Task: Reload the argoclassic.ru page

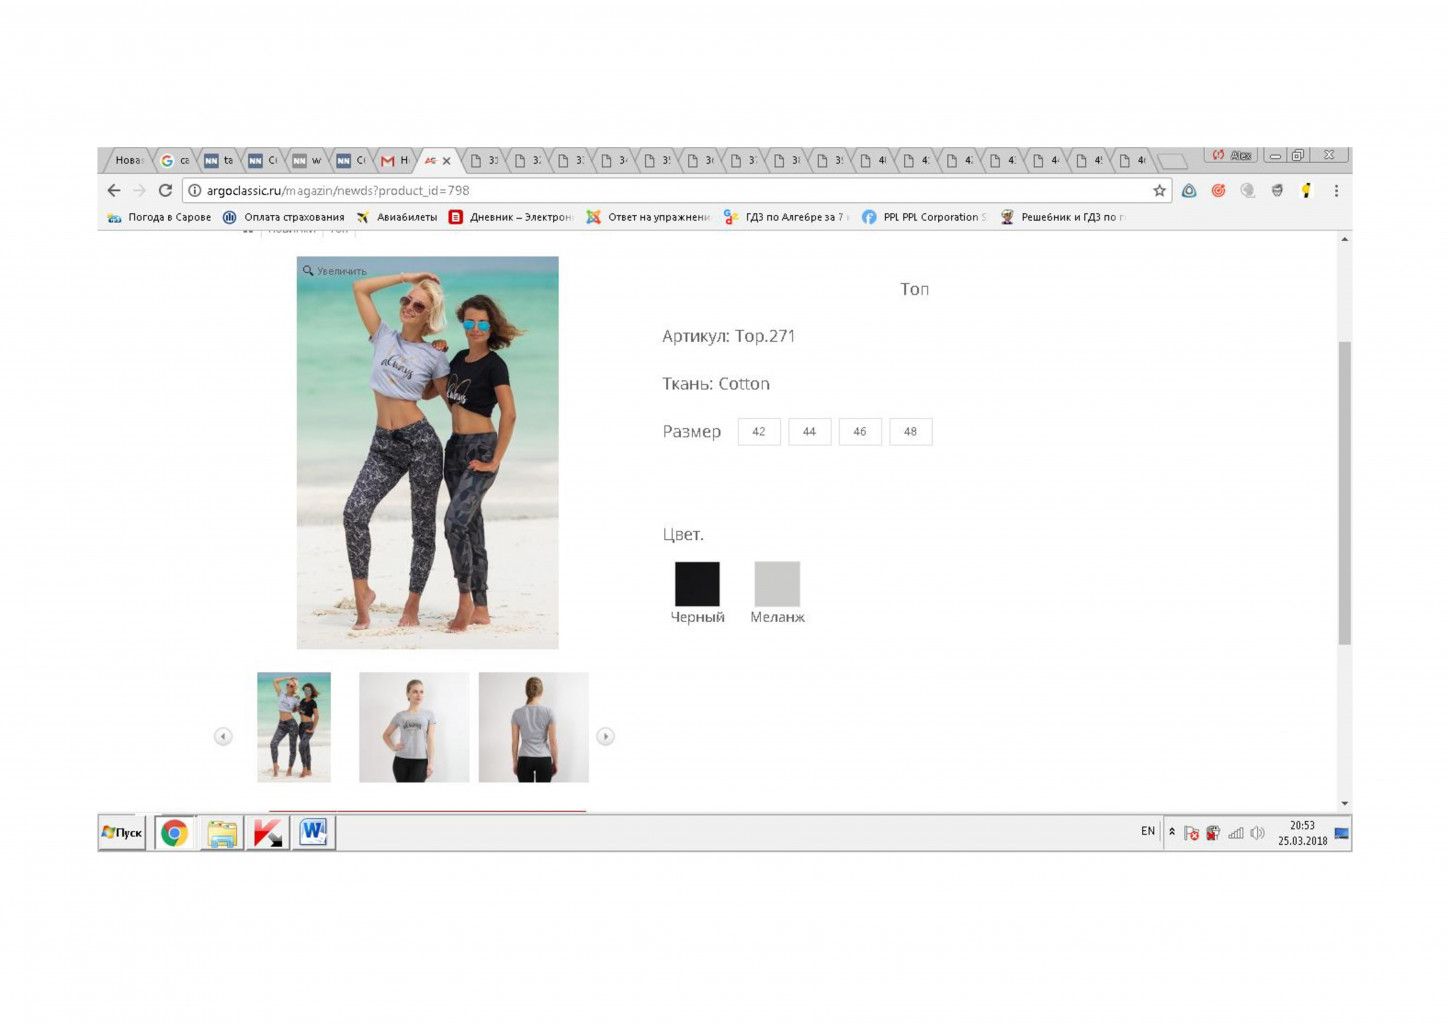Action: click(x=165, y=190)
